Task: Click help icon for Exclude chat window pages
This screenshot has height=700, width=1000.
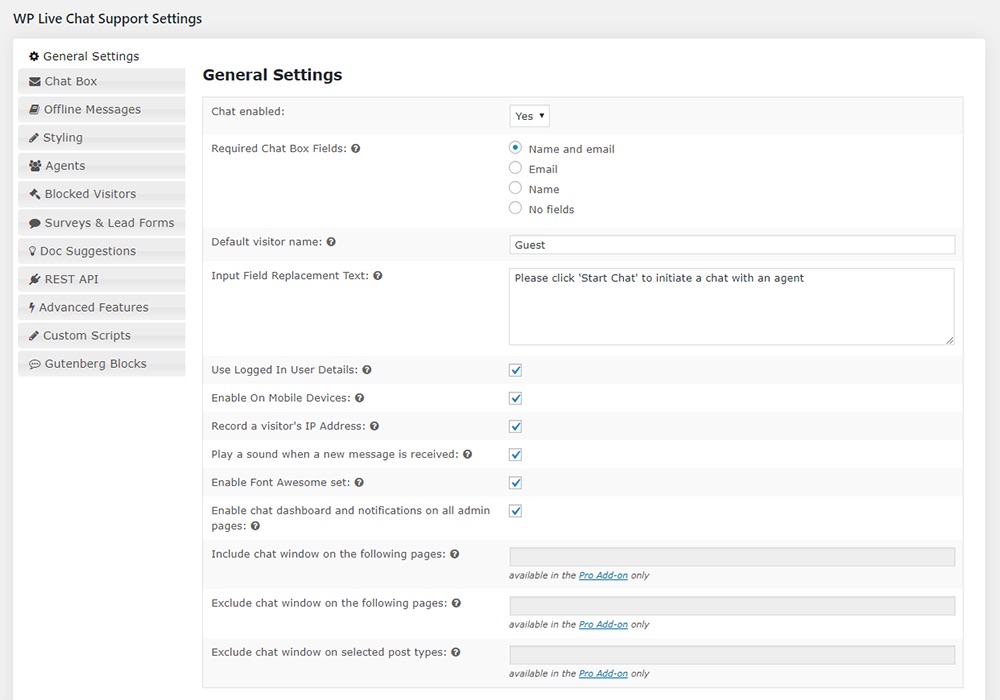Action: [456, 603]
